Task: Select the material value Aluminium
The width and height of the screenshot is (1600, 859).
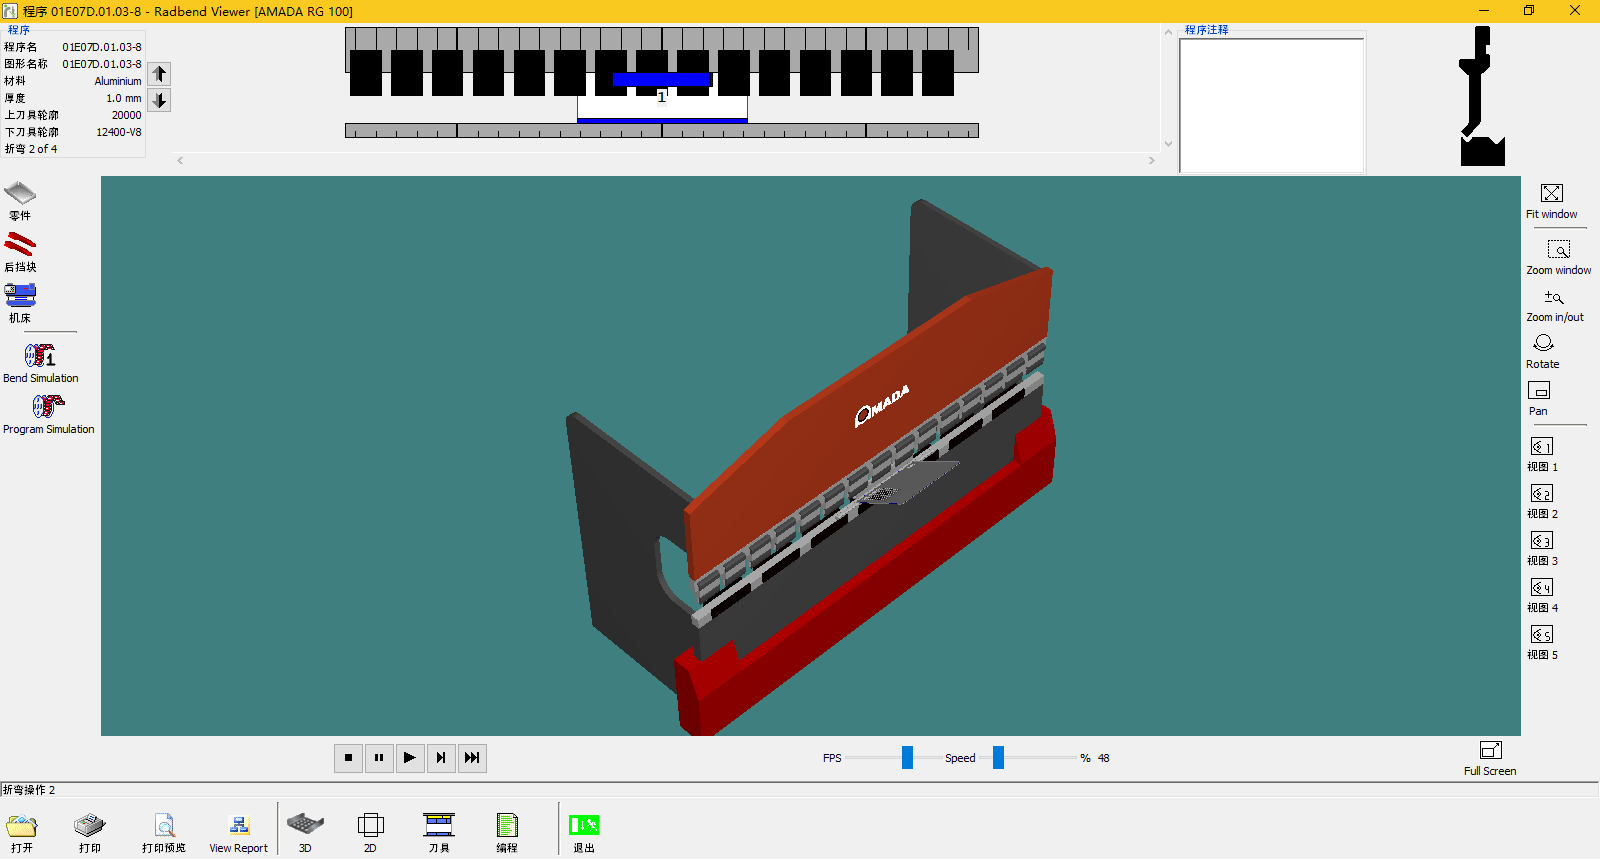Action: (118, 81)
